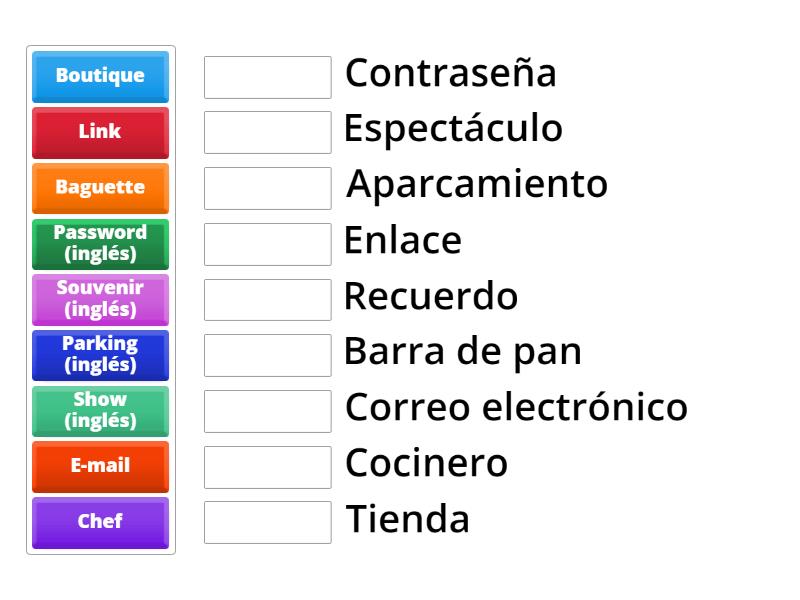Screen dimensions: 800x600
Task: Click the Tienda definition text
Action: click(407, 519)
